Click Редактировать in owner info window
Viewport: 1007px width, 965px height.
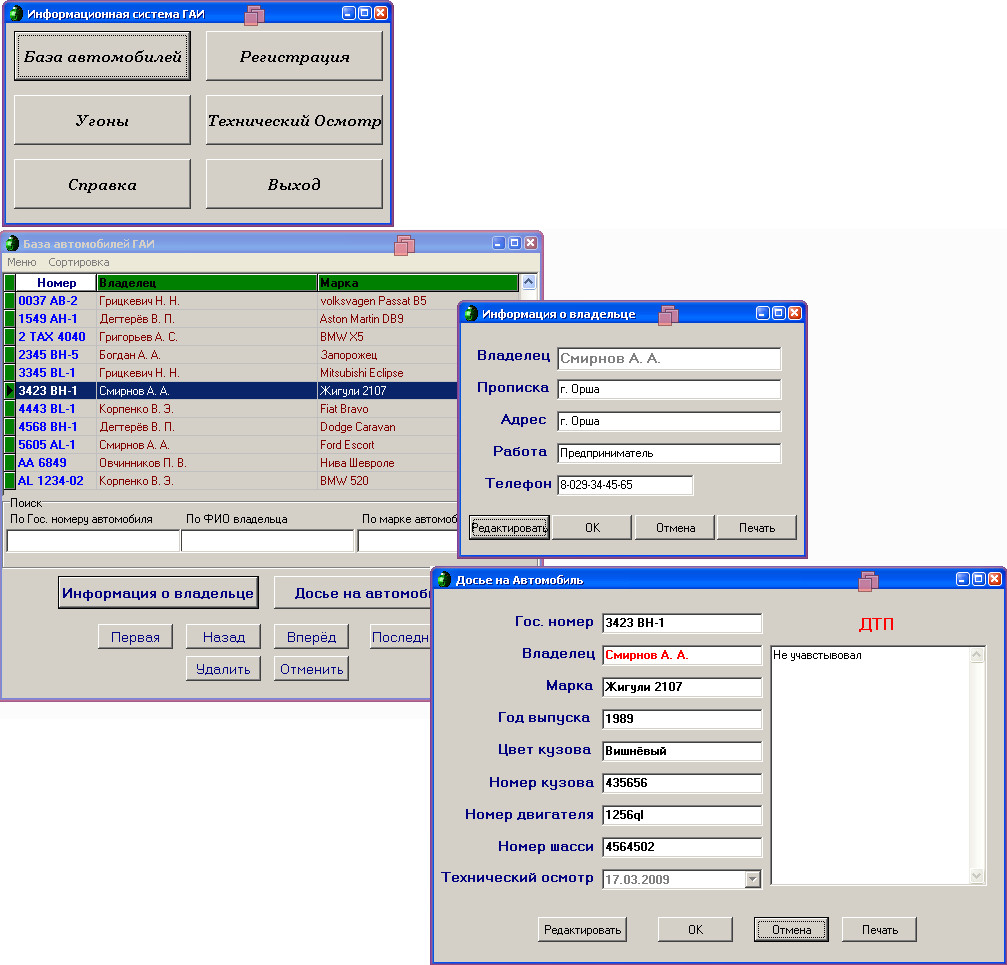pos(509,528)
